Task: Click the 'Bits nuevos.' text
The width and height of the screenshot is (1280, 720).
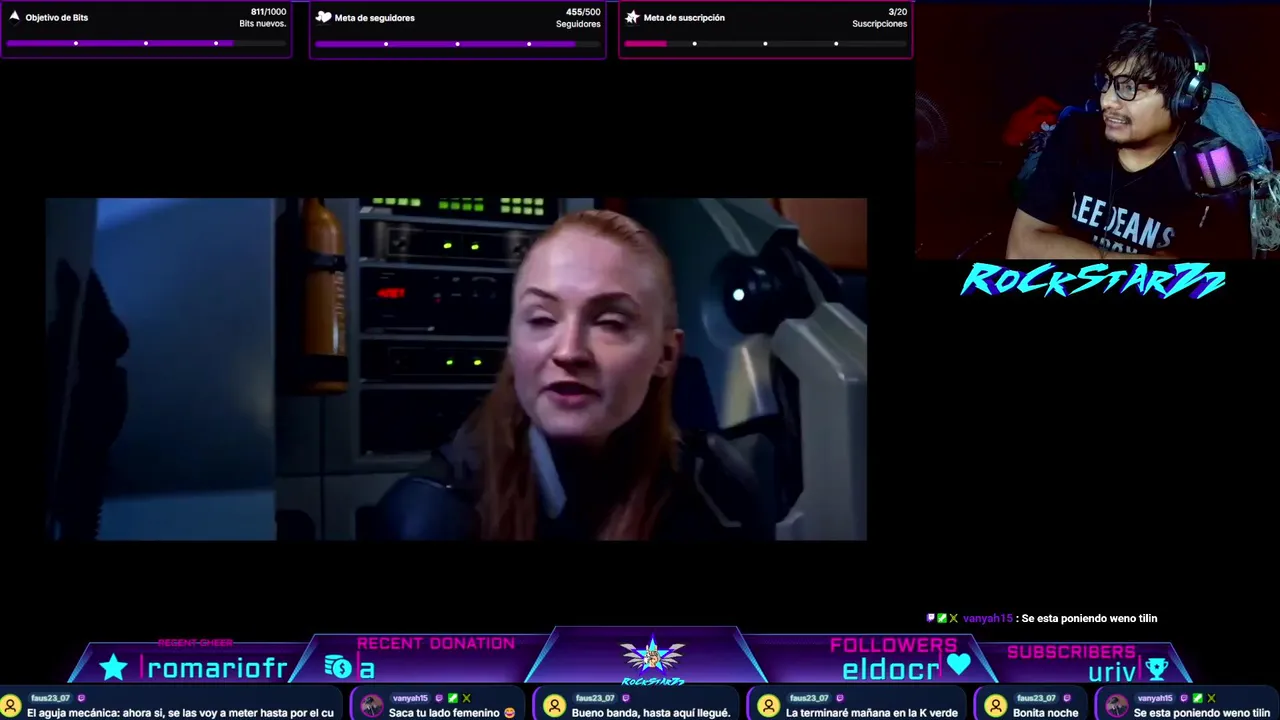Action: (x=263, y=24)
